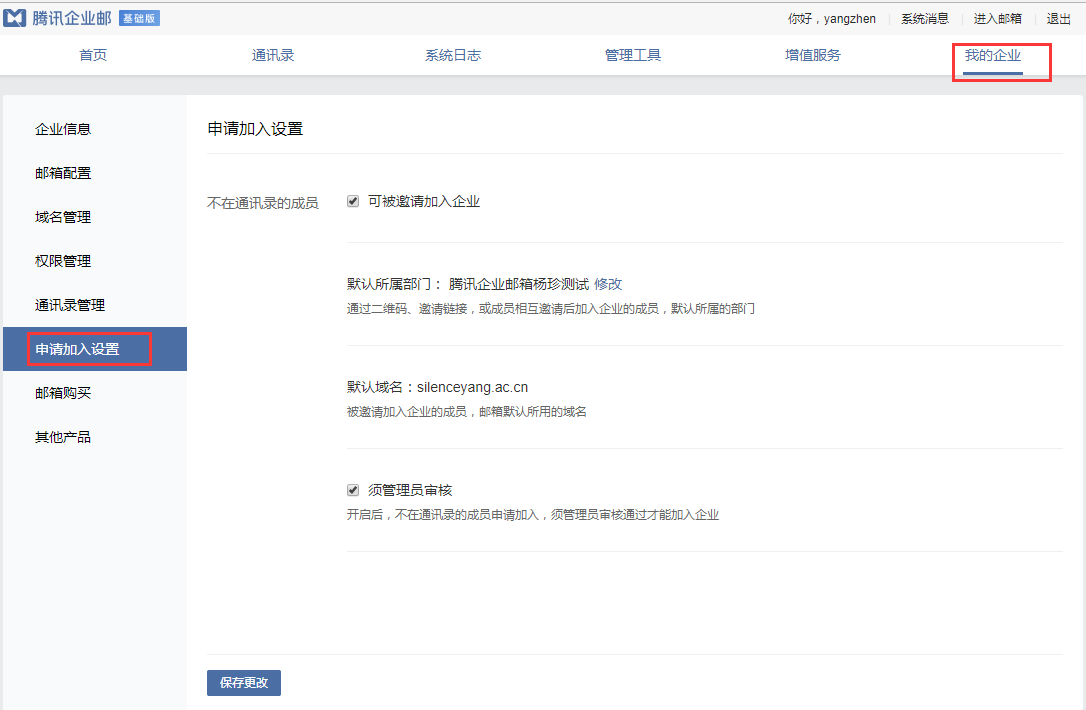Viewport: 1086px width, 710px height.
Task: Go to the 管理工具 tab
Action: click(633, 55)
